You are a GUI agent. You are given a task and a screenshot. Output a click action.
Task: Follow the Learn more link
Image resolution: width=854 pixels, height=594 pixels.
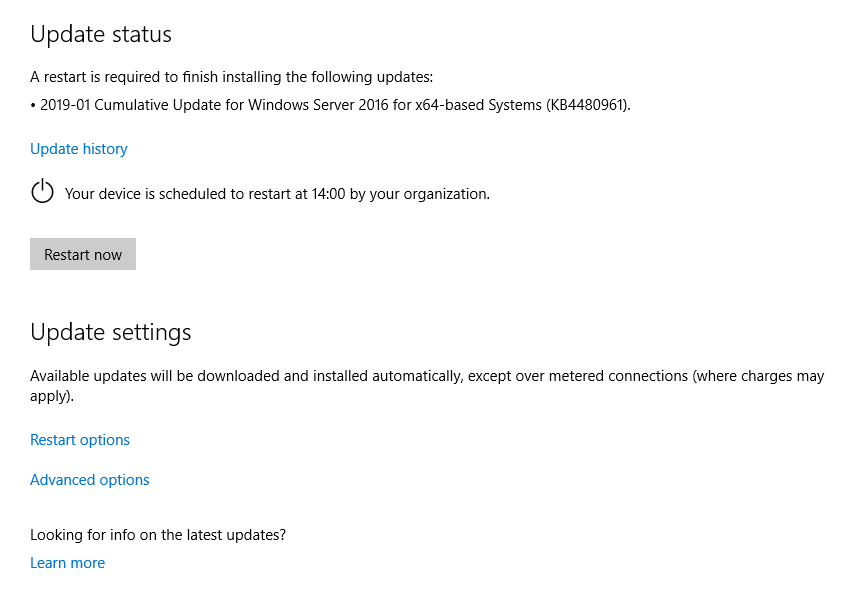tap(67, 562)
